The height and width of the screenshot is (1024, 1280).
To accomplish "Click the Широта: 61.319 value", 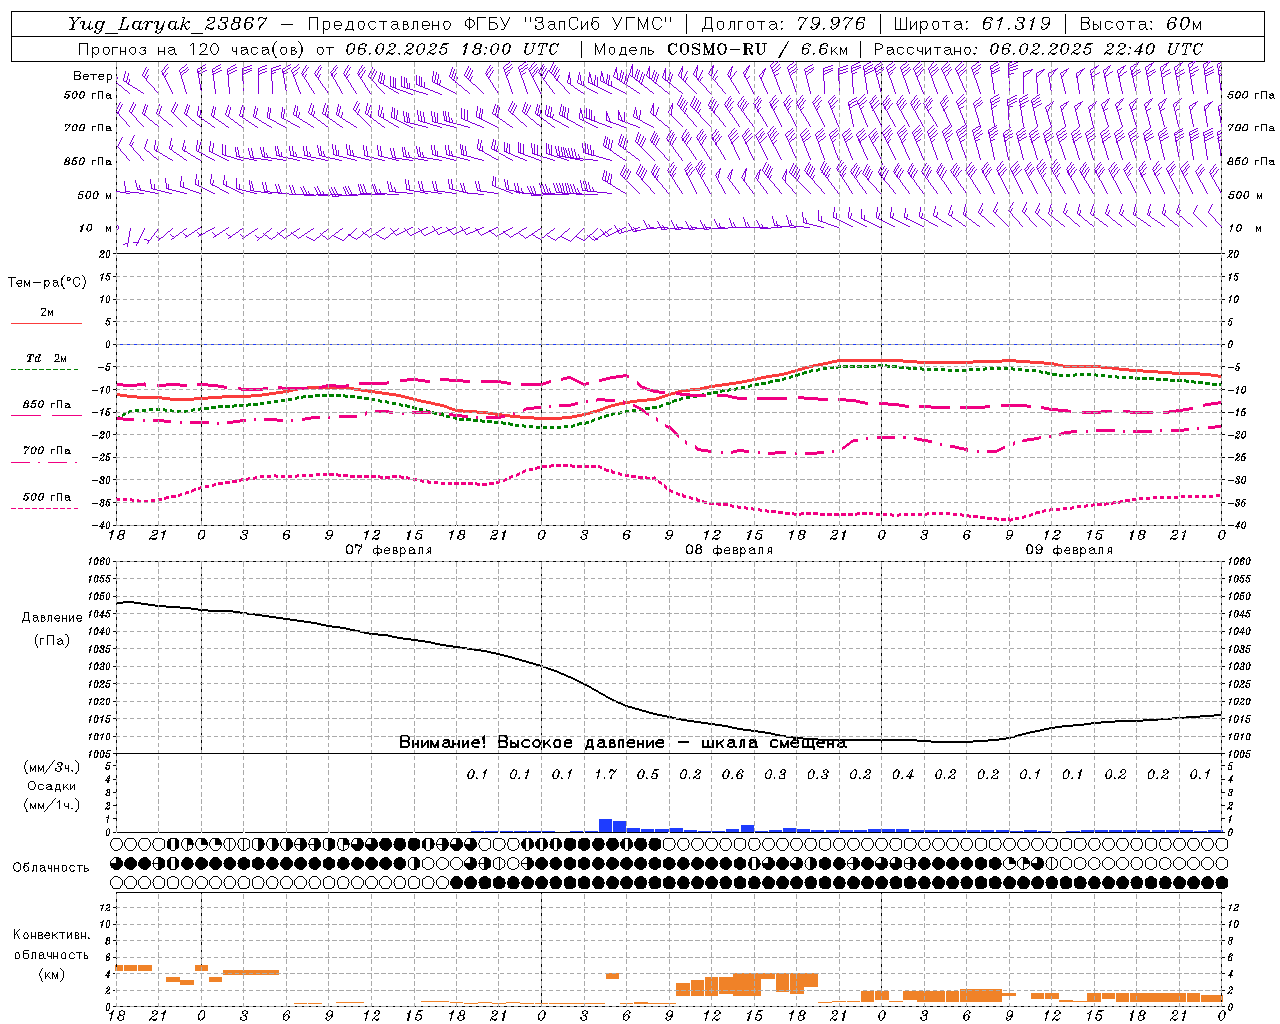I will pos(971,24).
